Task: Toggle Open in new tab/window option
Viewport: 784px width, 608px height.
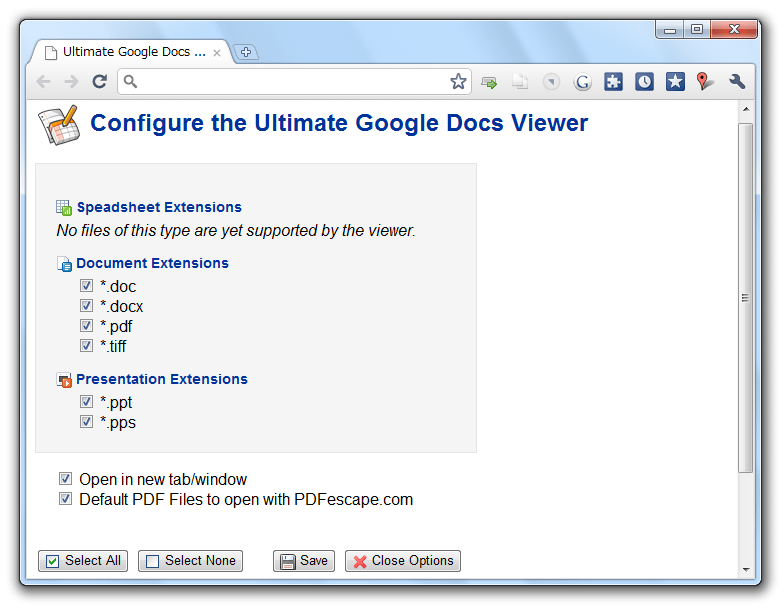Action: (x=66, y=478)
